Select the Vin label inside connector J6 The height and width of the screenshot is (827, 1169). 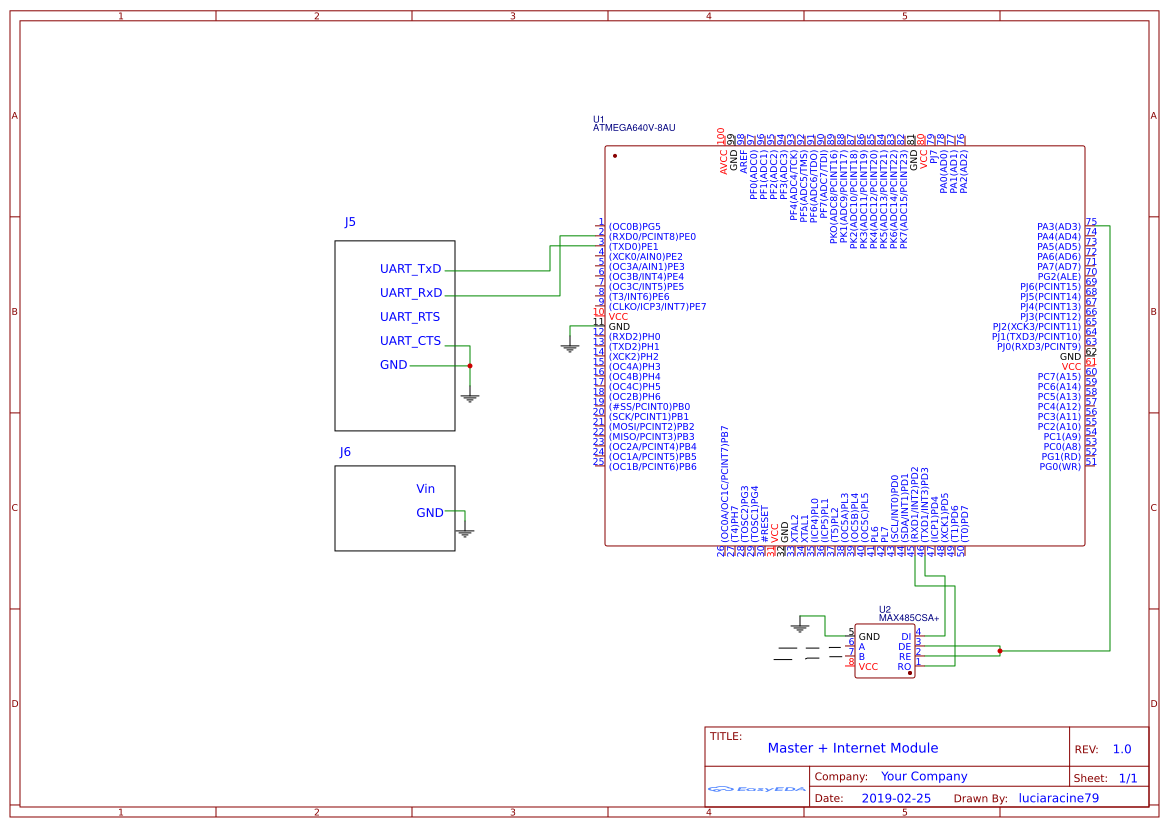[x=425, y=488]
